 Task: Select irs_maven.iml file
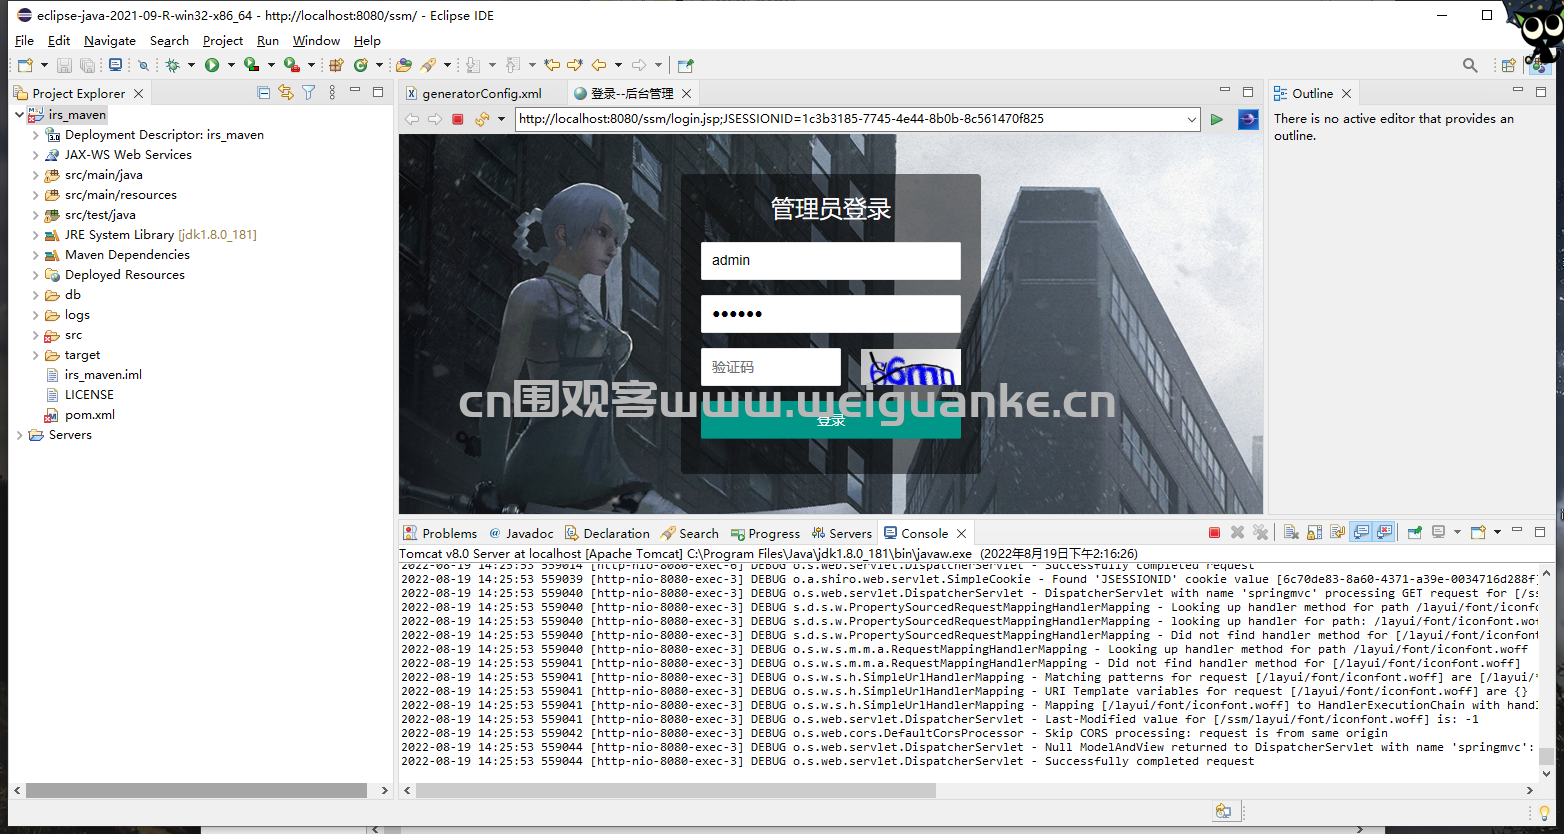[103, 375]
